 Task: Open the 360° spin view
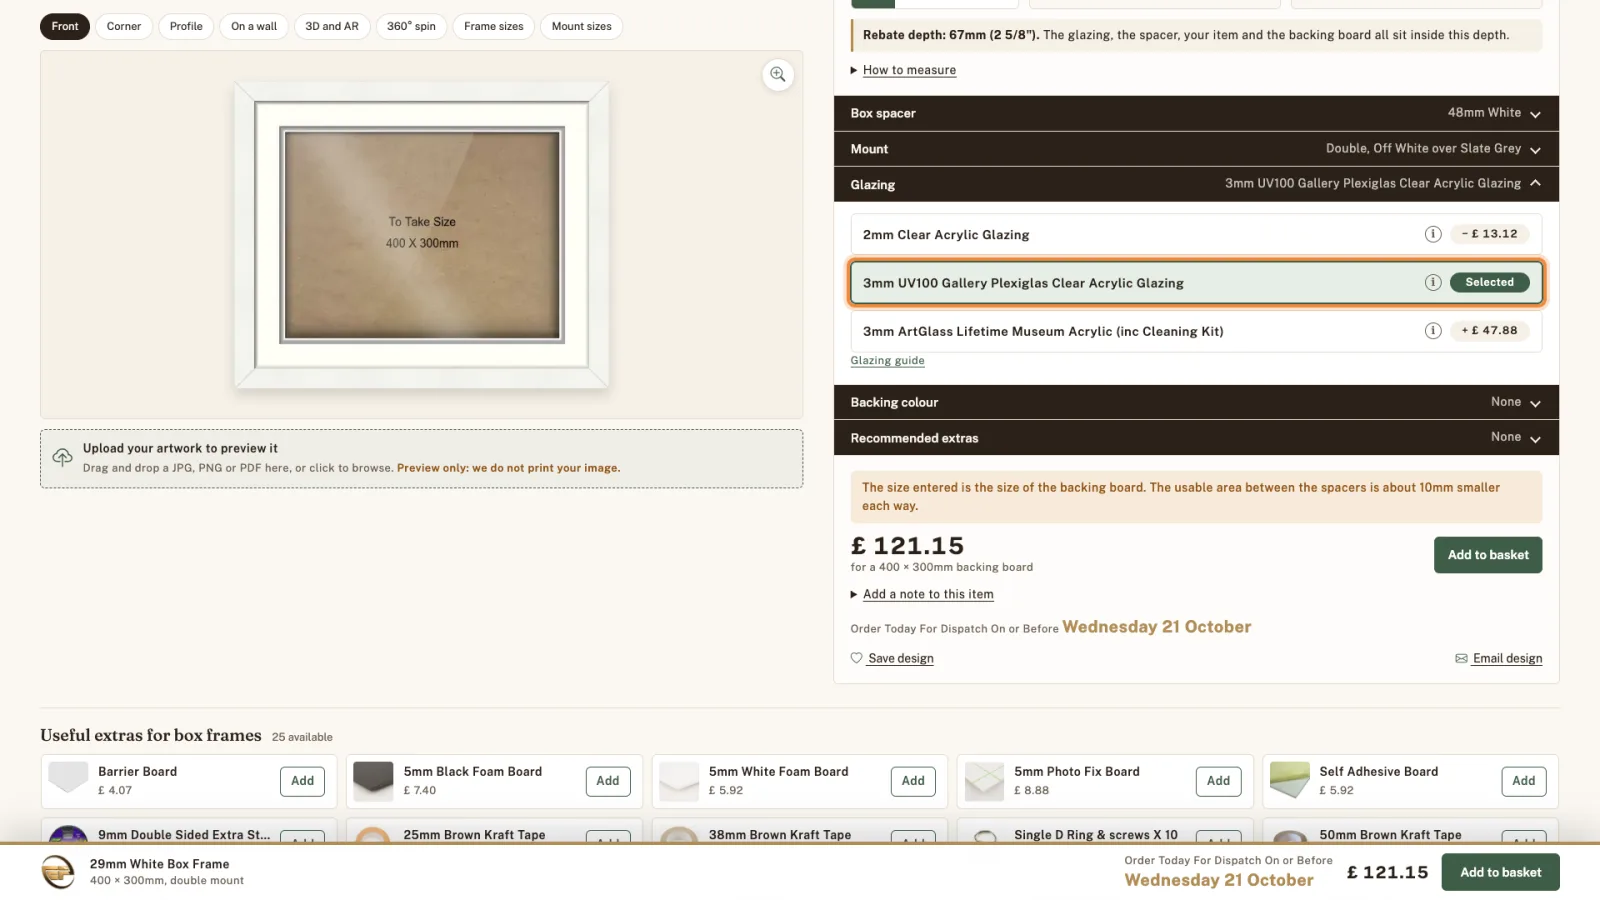coord(411,26)
